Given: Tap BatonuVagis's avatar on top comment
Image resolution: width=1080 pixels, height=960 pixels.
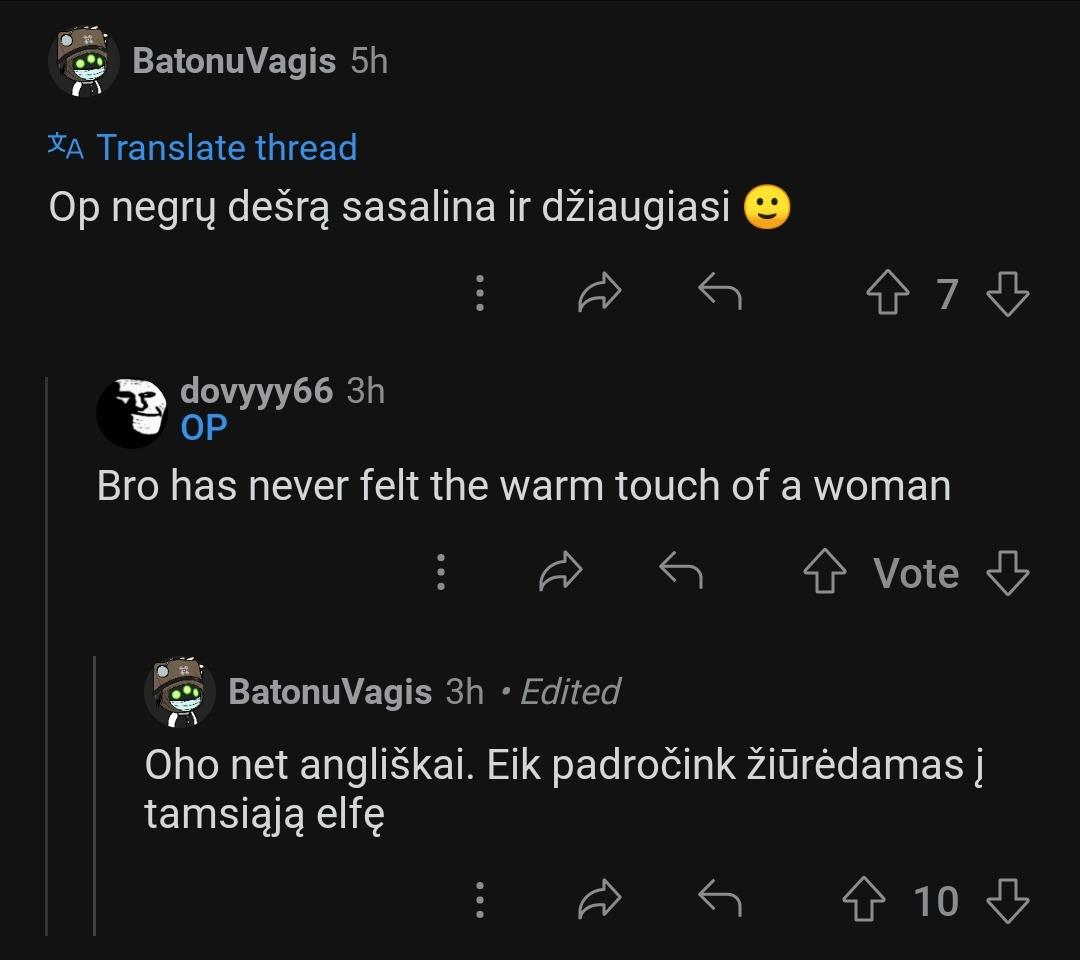Looking at the screenshot, I should (x=84, y=63).
